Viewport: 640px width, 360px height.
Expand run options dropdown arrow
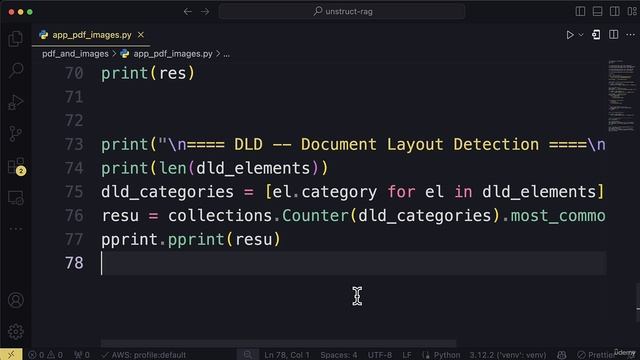pos(581,35)
